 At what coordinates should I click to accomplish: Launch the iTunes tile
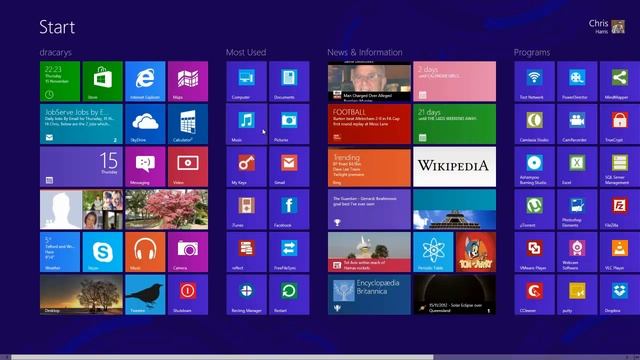[x=247, y=209]
